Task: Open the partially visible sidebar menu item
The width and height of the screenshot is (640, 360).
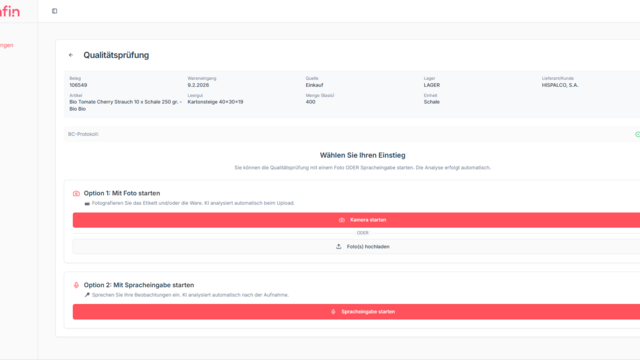Action: (7, 45)
